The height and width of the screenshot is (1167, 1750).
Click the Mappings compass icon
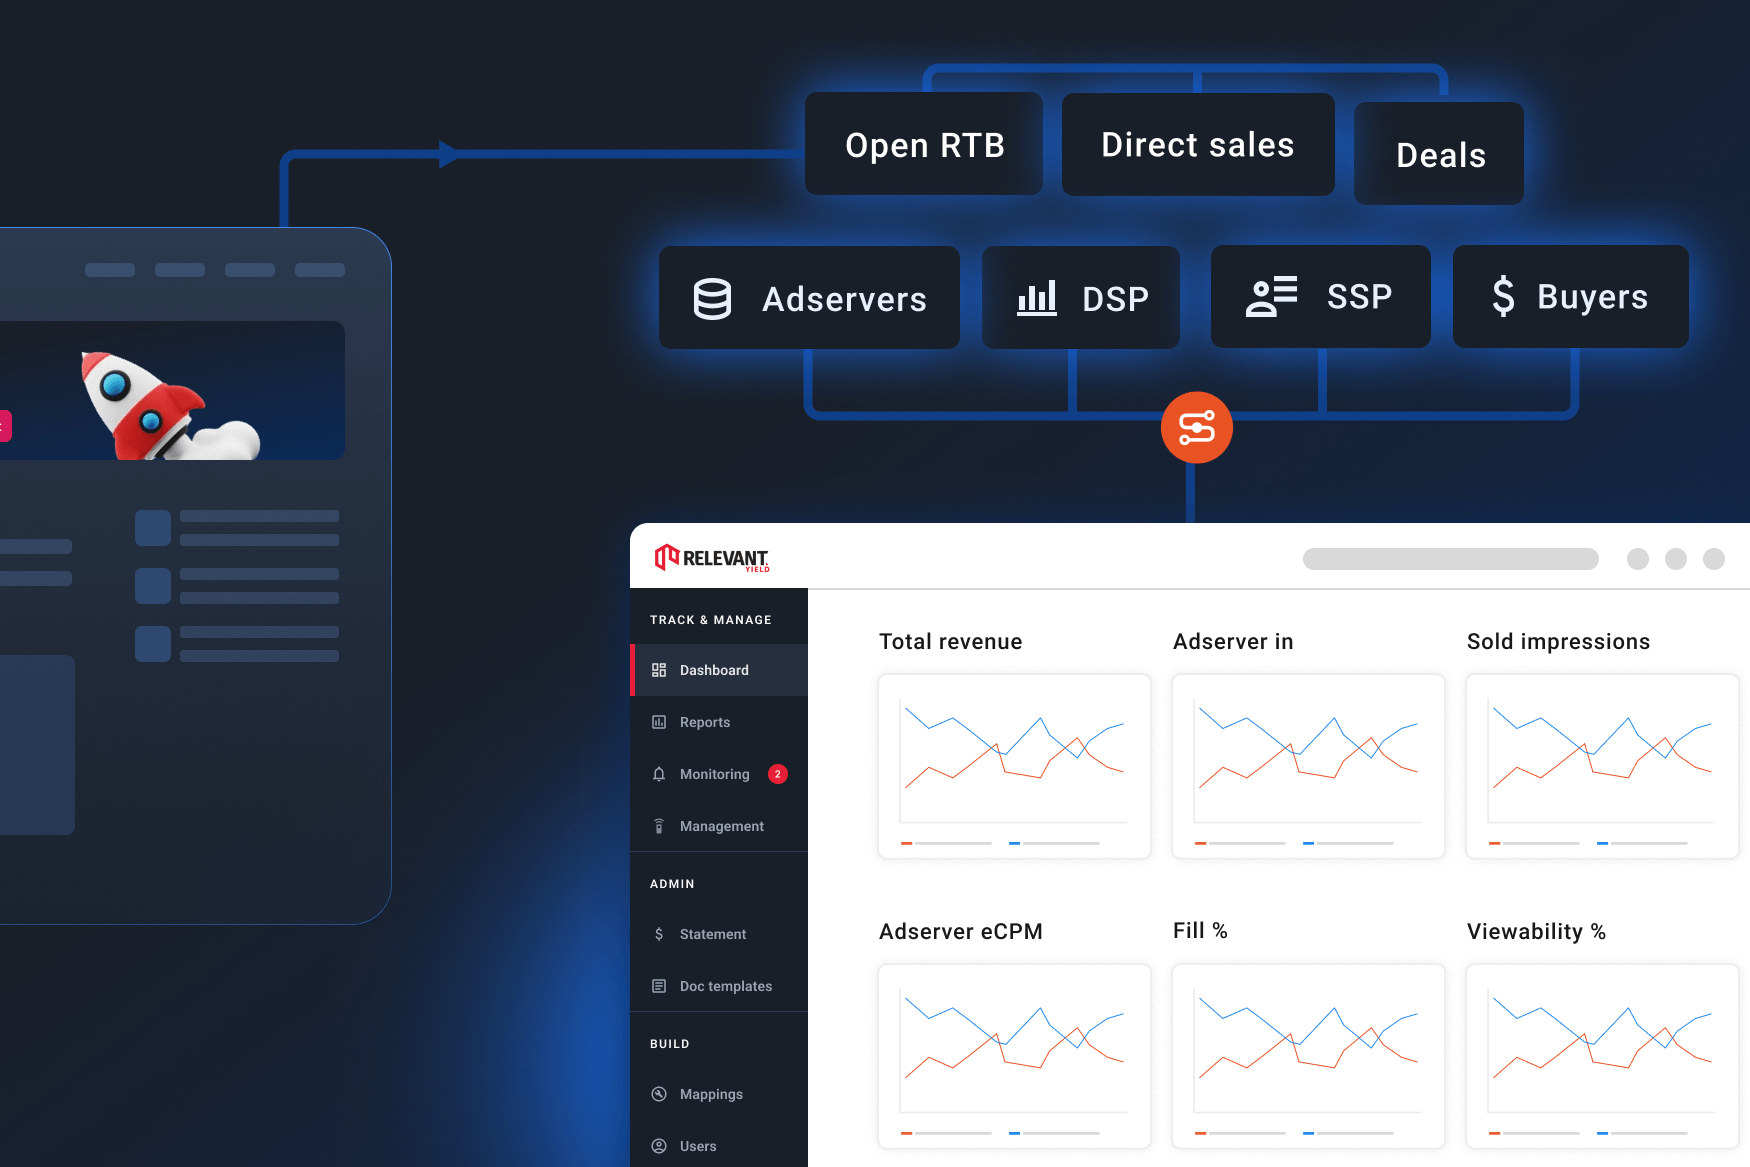coord(659,1094)
